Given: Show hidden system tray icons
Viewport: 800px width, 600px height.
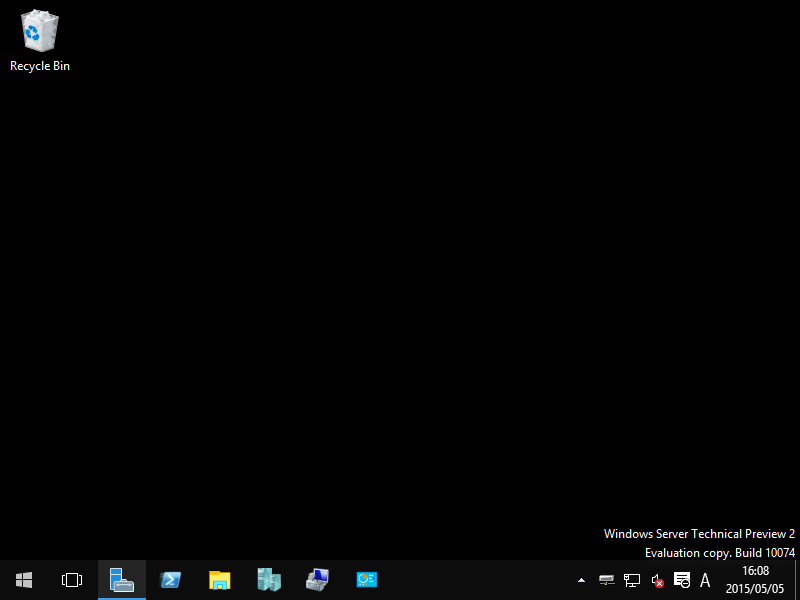Looking at the screenshot, I should click(x=581, y=580).
